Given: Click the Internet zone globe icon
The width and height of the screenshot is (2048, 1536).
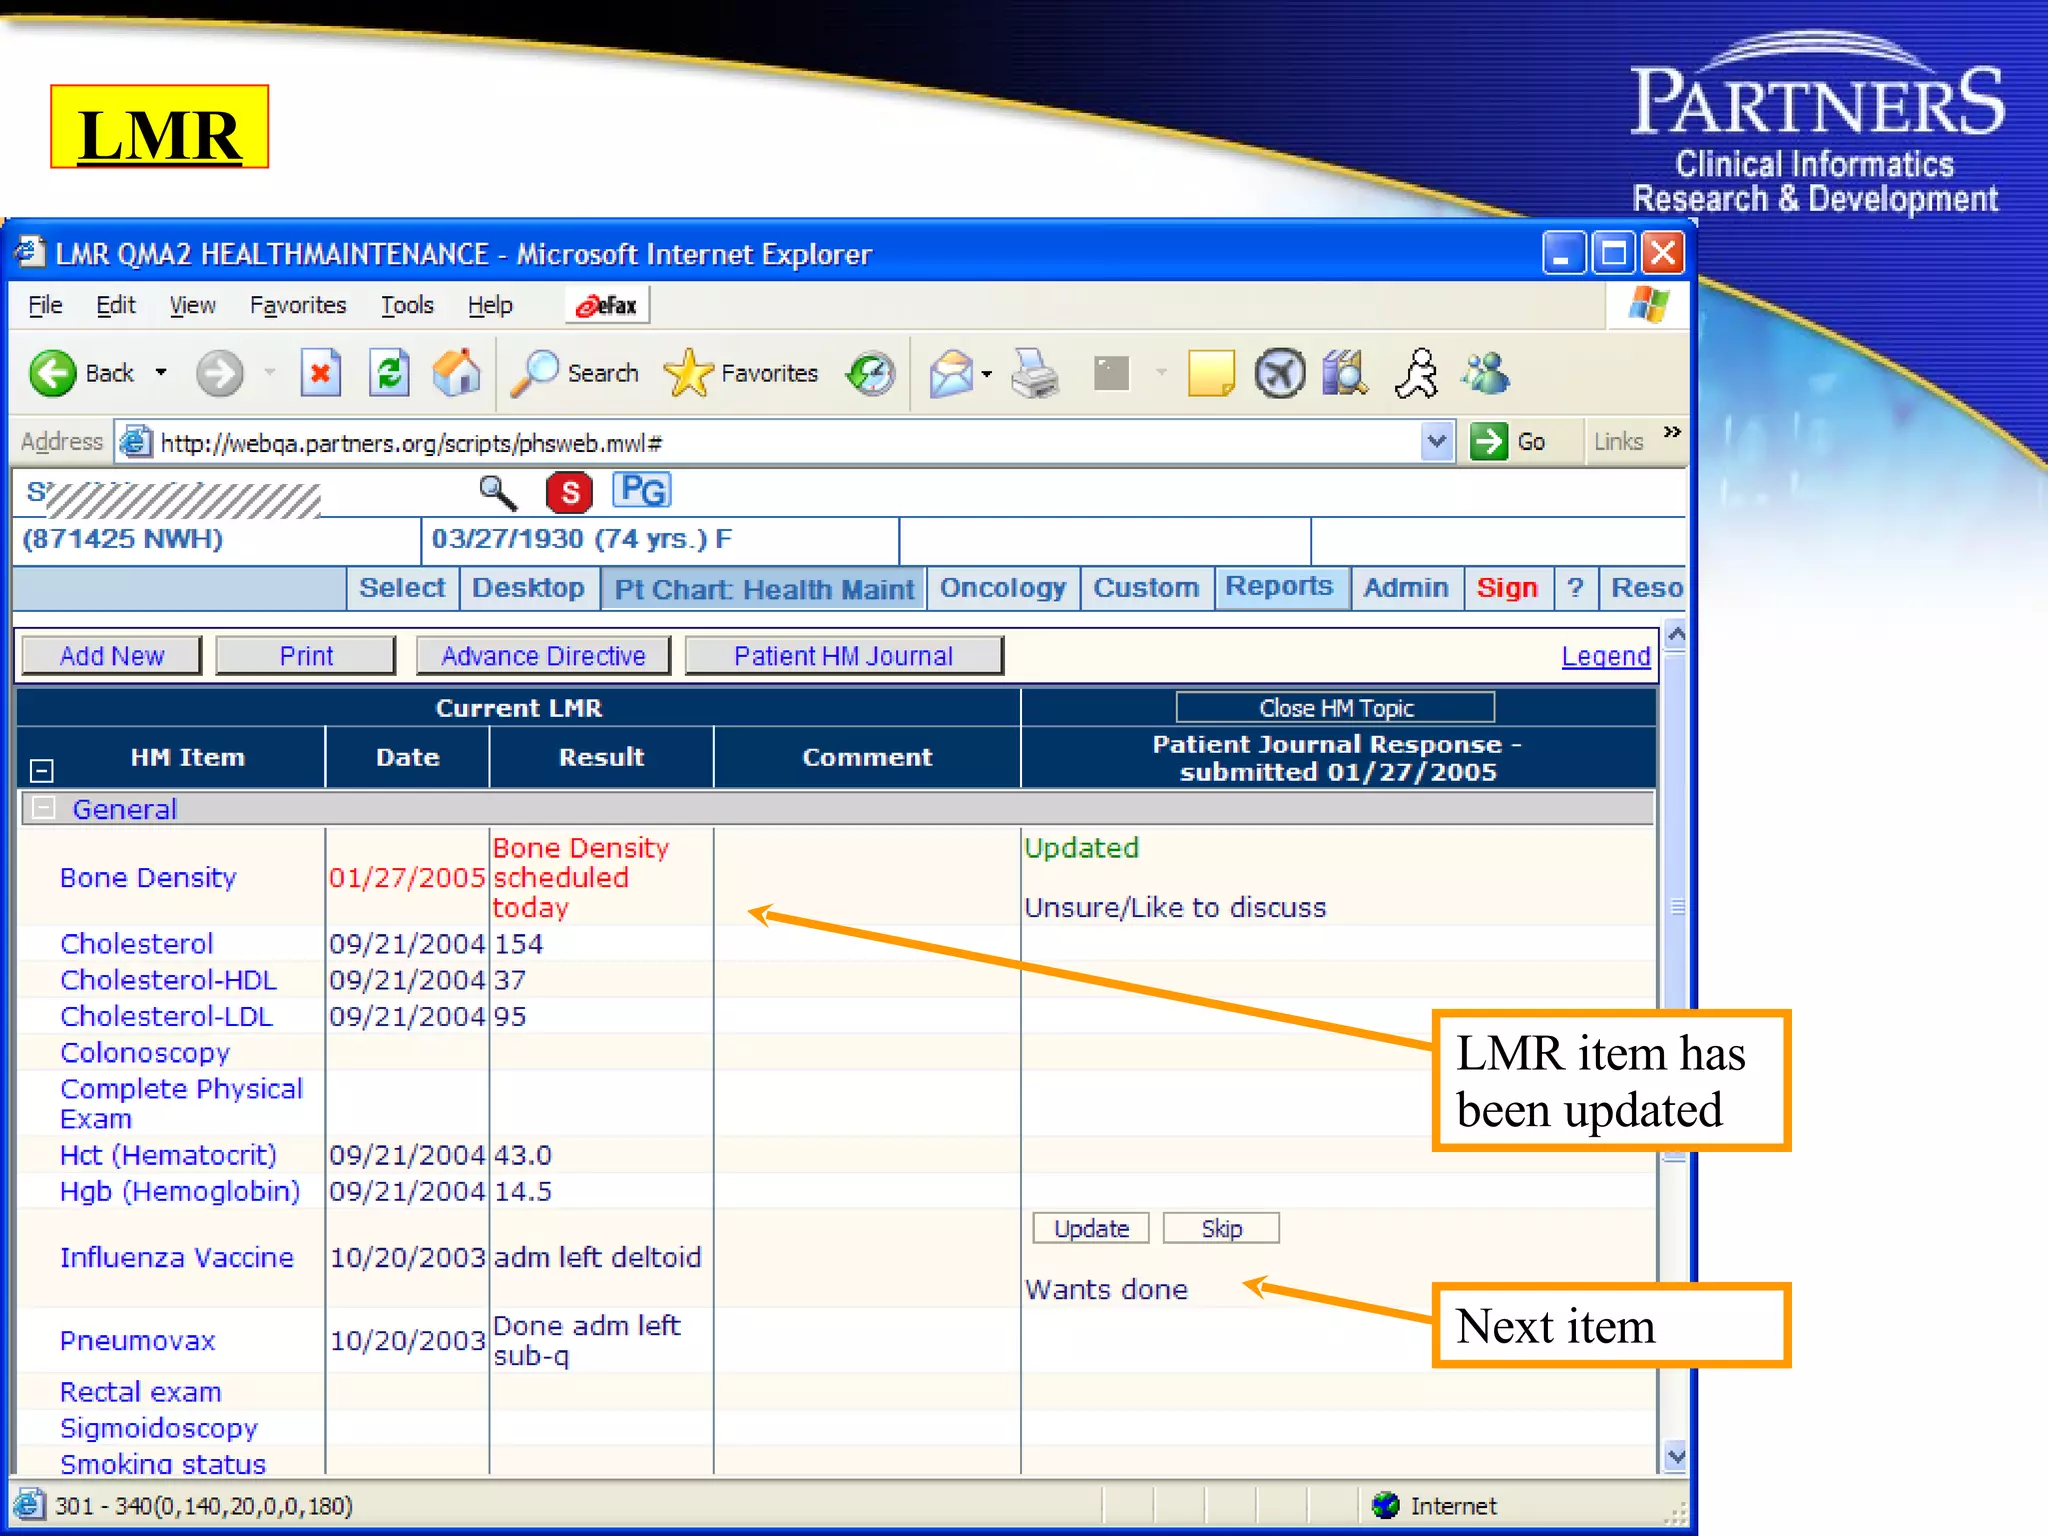Looking at the screenshot, I should click(x=1385, y=1505).
